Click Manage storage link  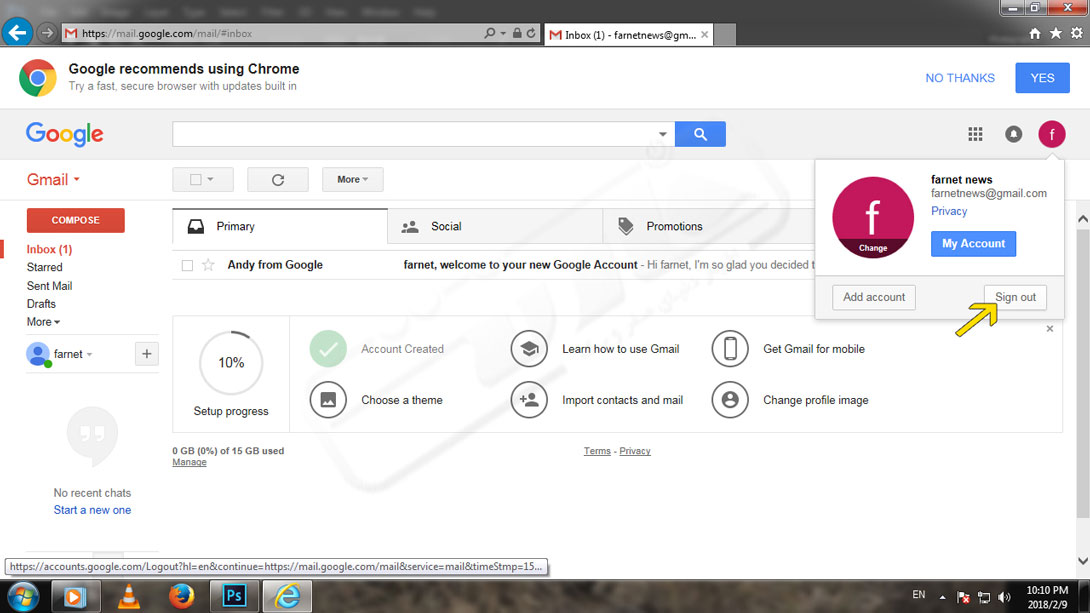click(x=189, y=462)
